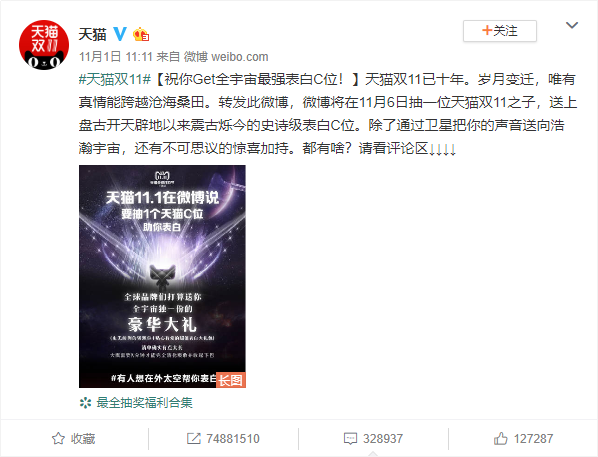Click the 11月1日 11:11 timestamp

point(116,57)
